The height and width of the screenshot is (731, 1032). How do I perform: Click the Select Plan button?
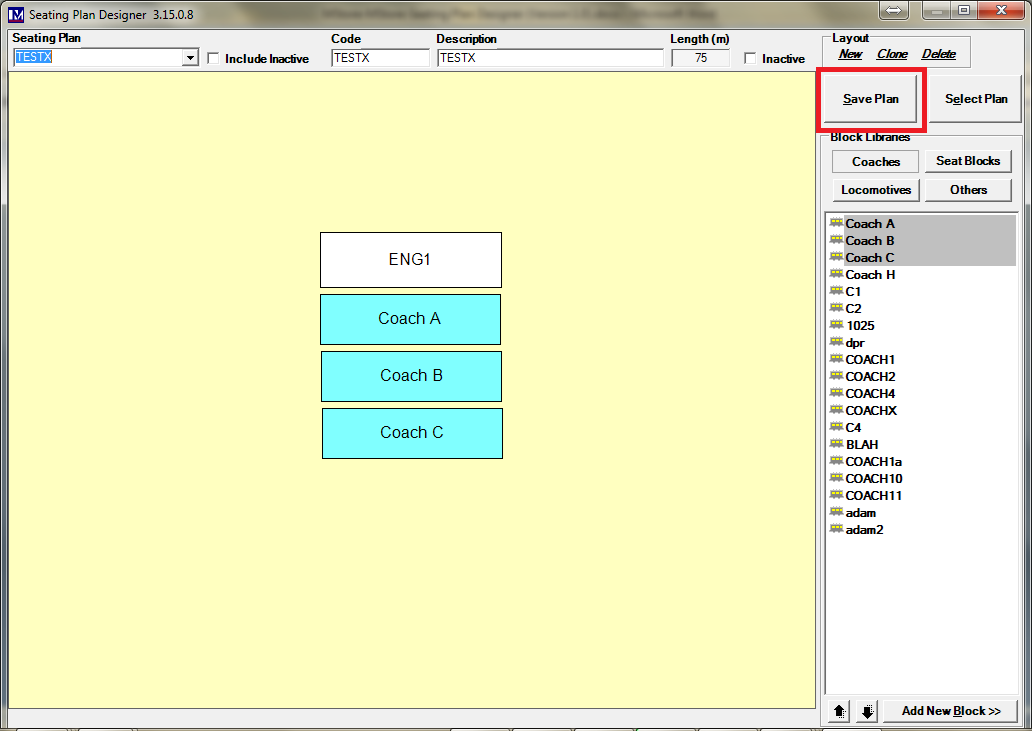point(975,99)
